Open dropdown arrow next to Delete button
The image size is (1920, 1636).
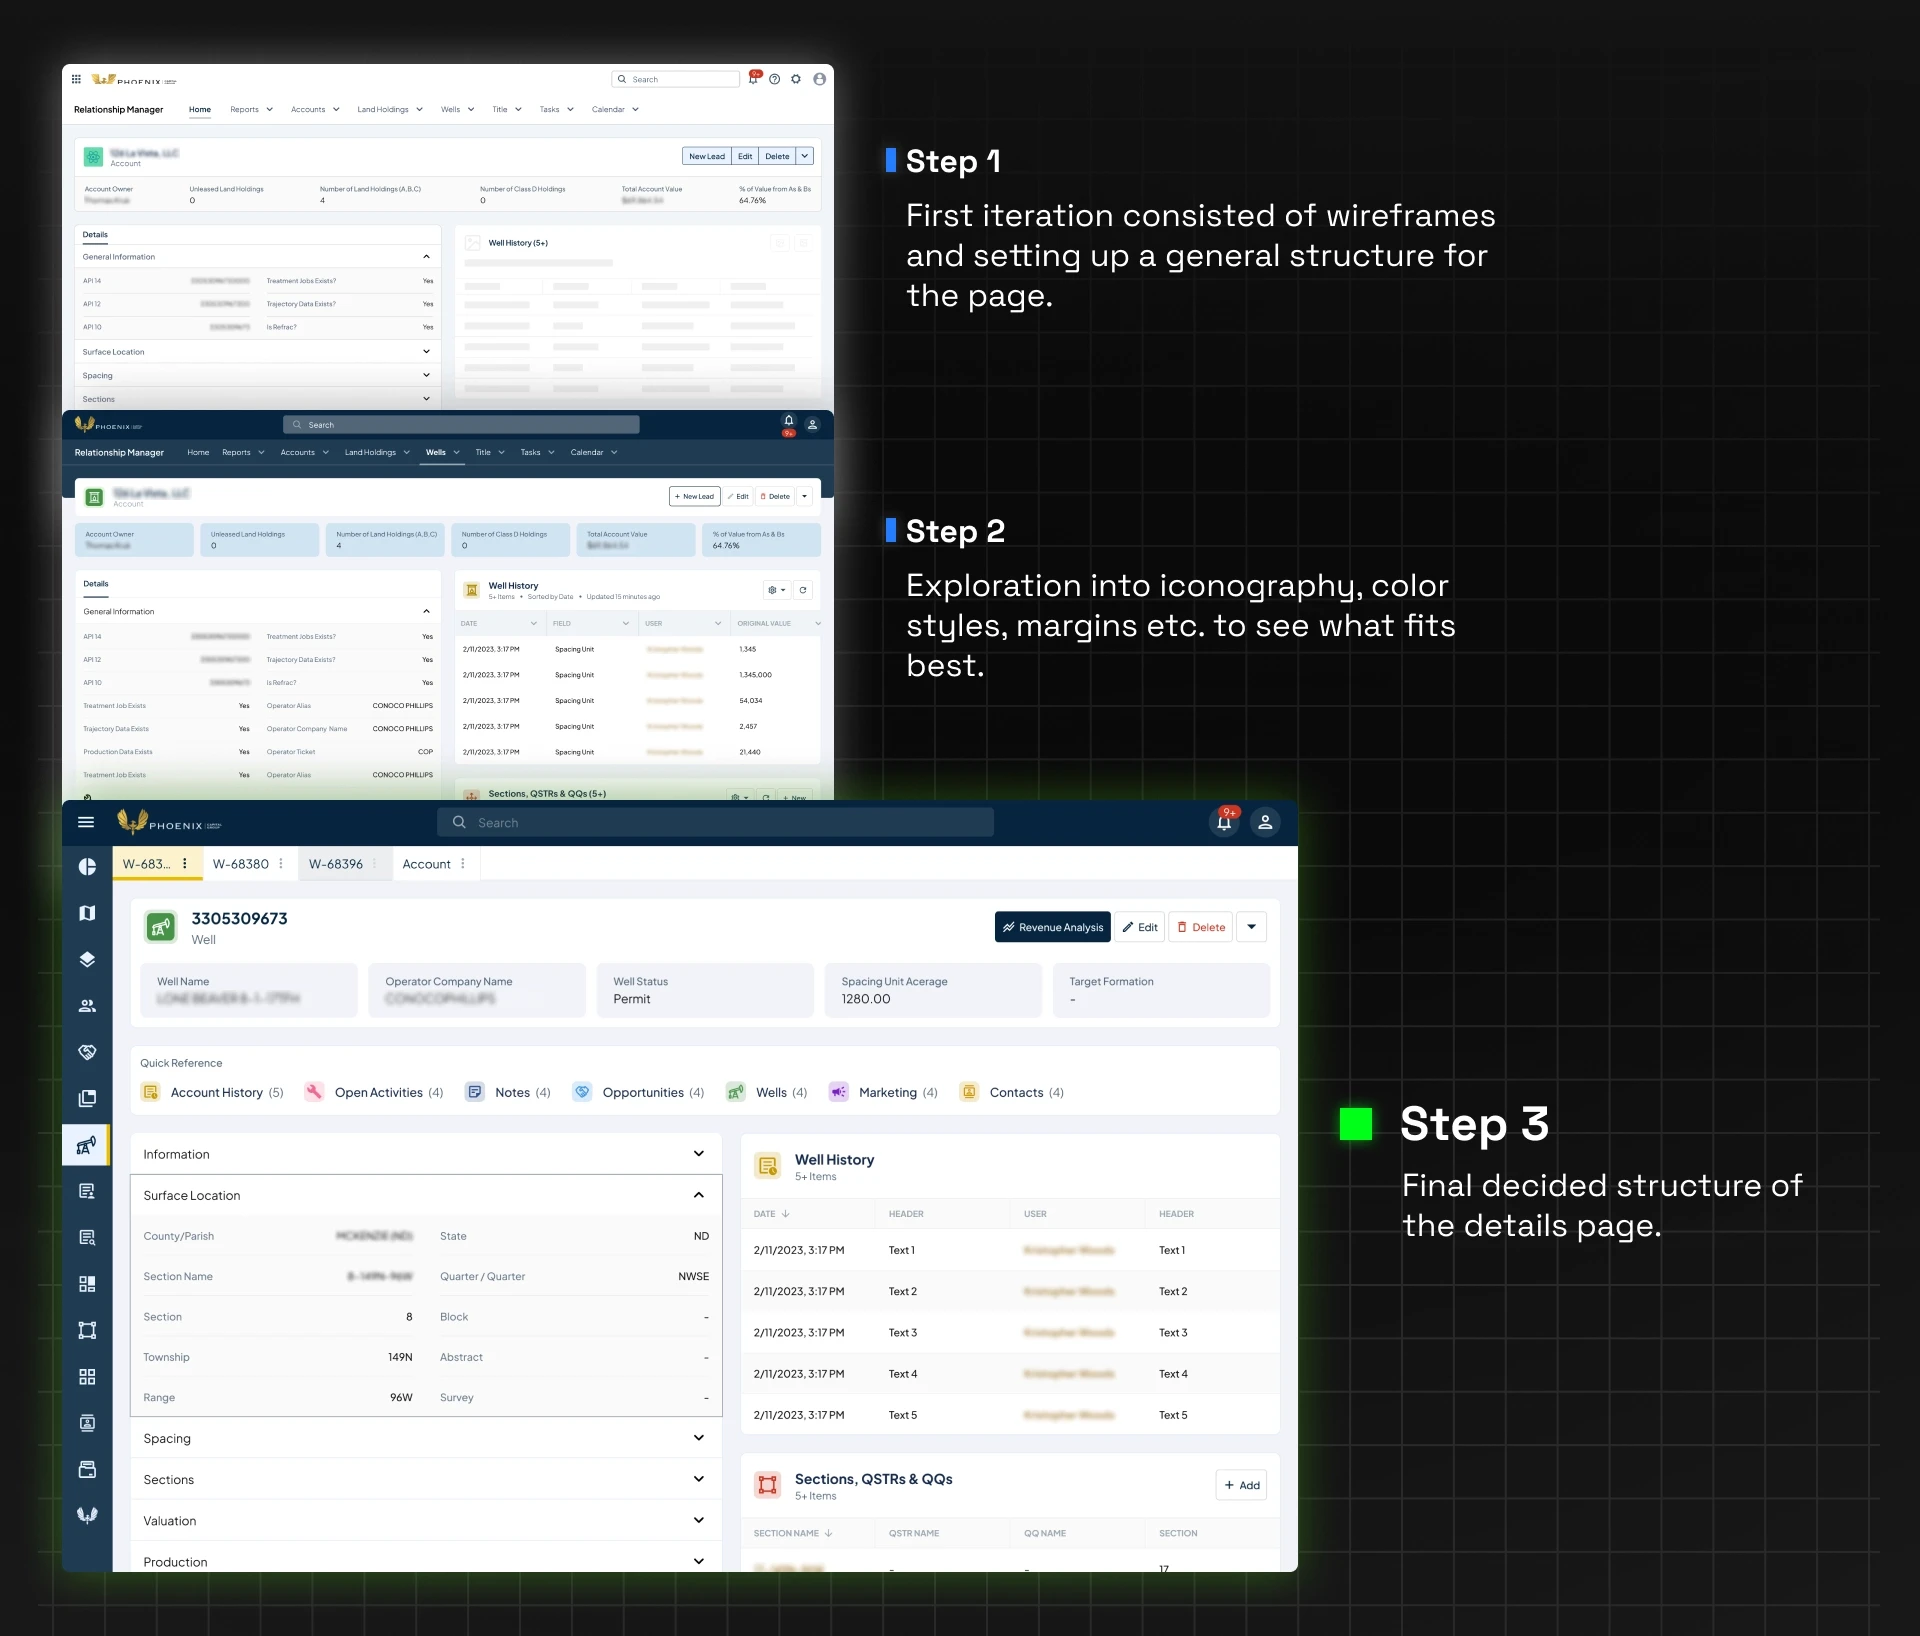1251,927
